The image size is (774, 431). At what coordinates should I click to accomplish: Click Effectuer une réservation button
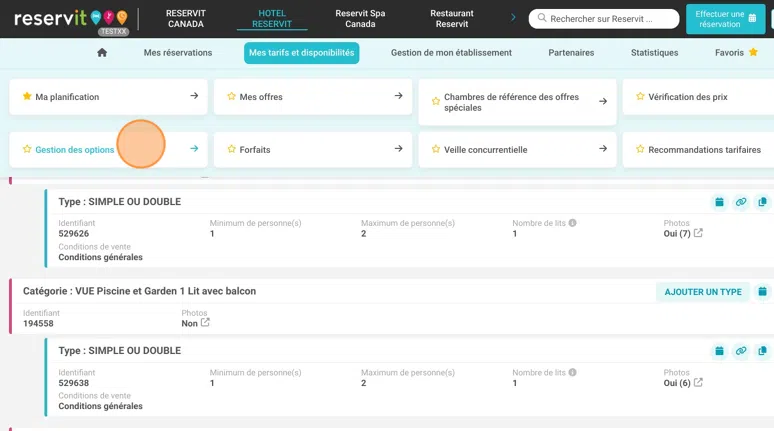coord(726,19)
